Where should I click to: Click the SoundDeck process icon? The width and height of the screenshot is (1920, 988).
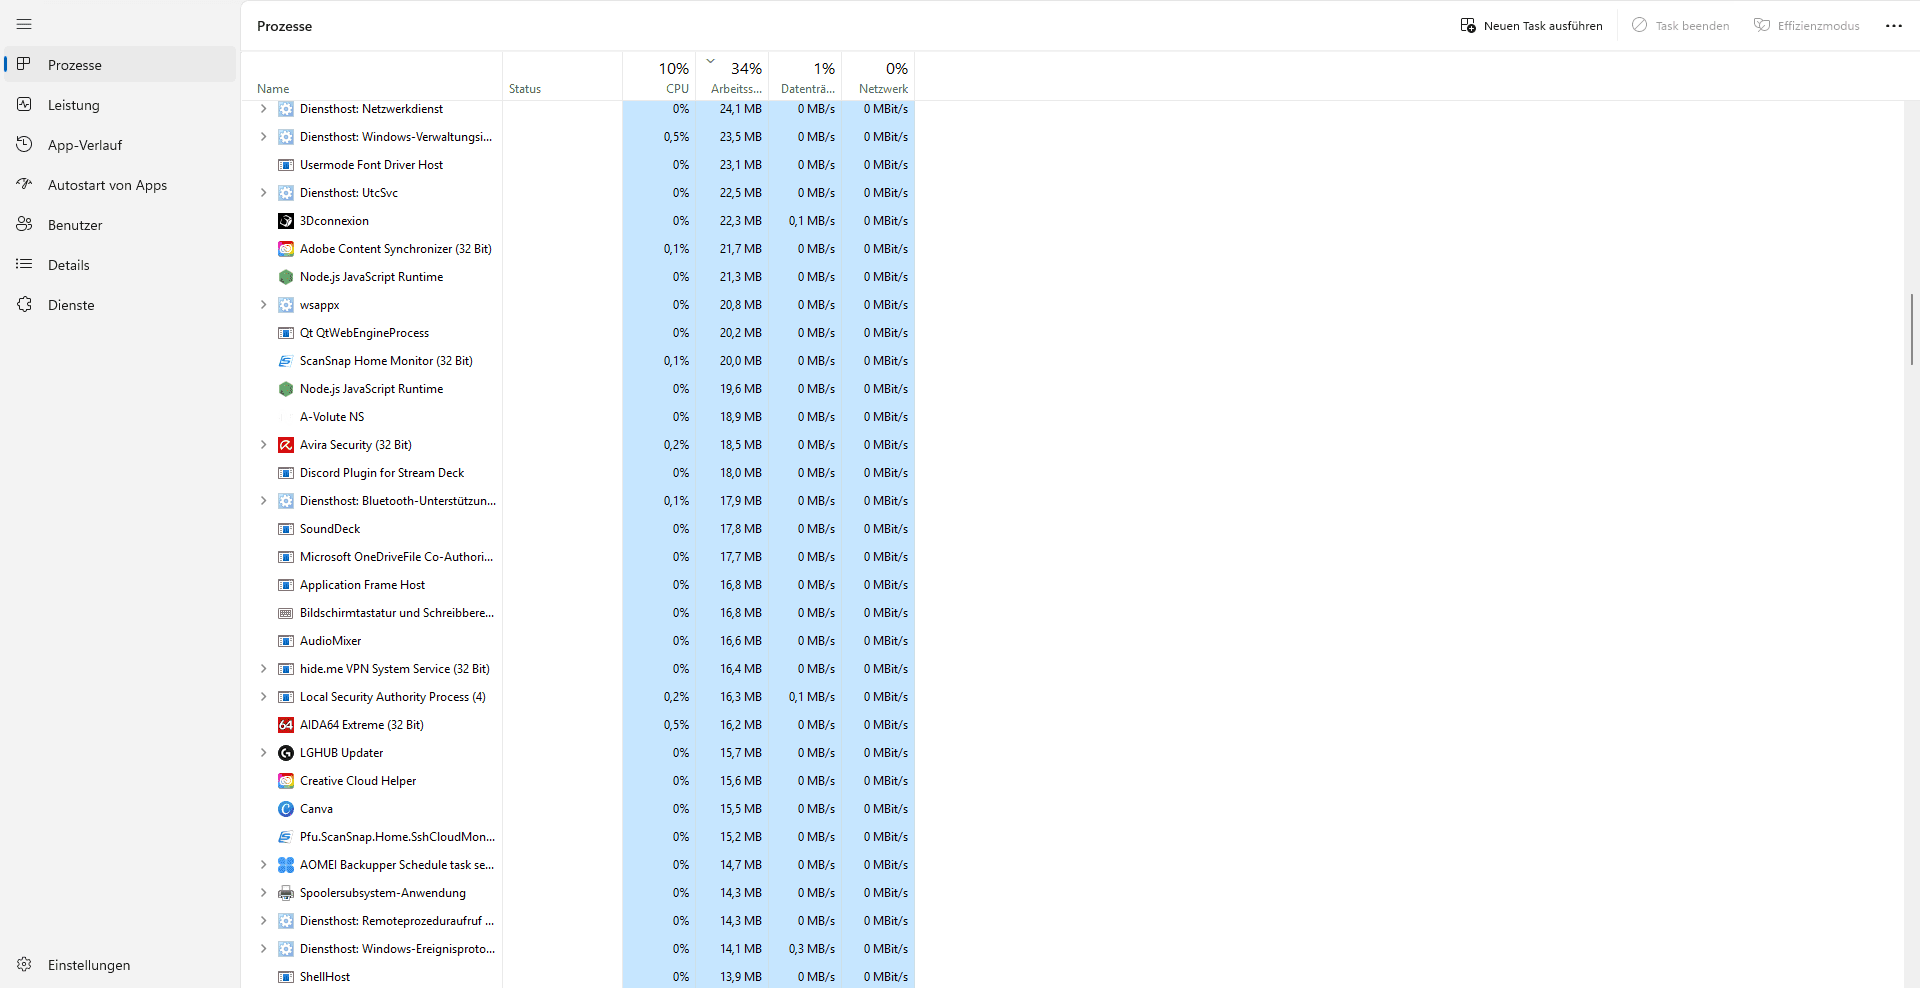(286, 529)
